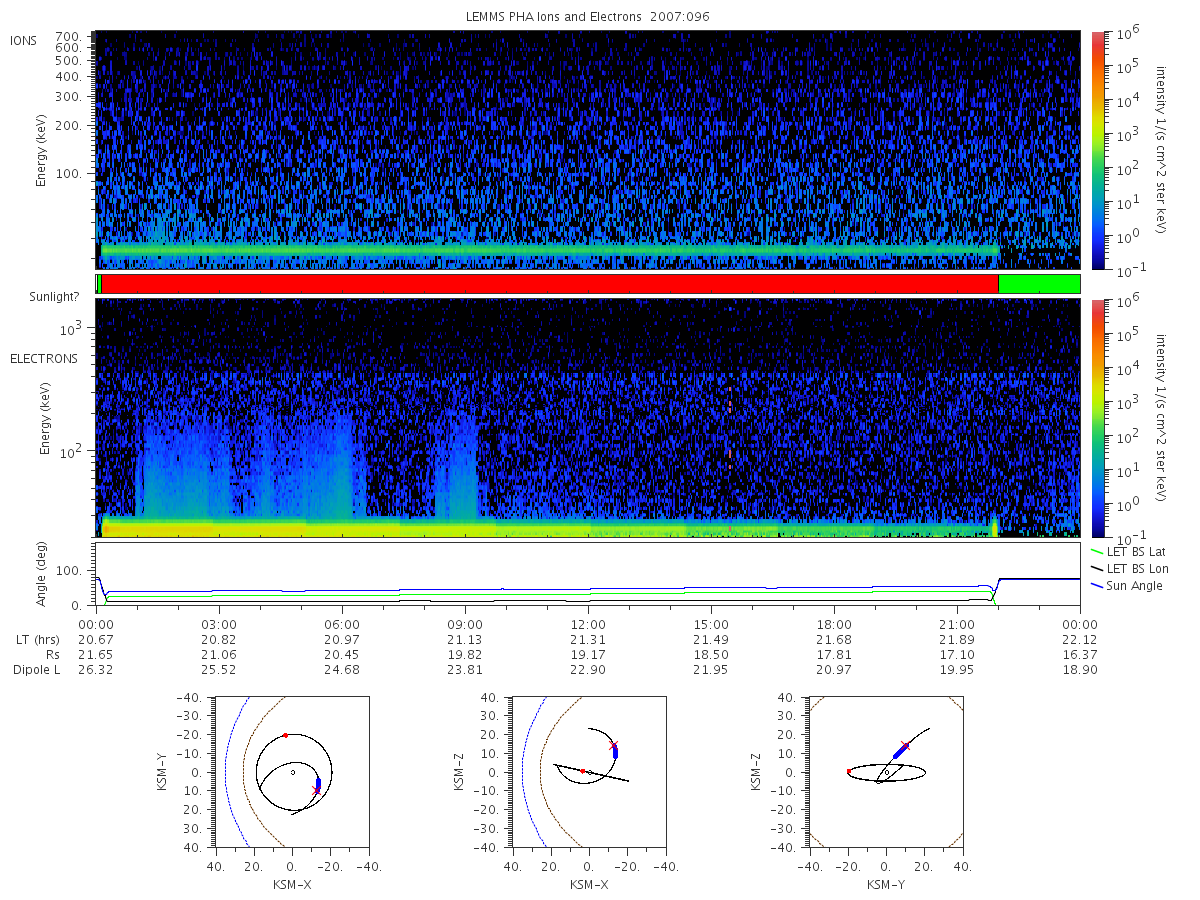
Task: Select the LET BS Lat legend entry
Action: [1128, 551]
